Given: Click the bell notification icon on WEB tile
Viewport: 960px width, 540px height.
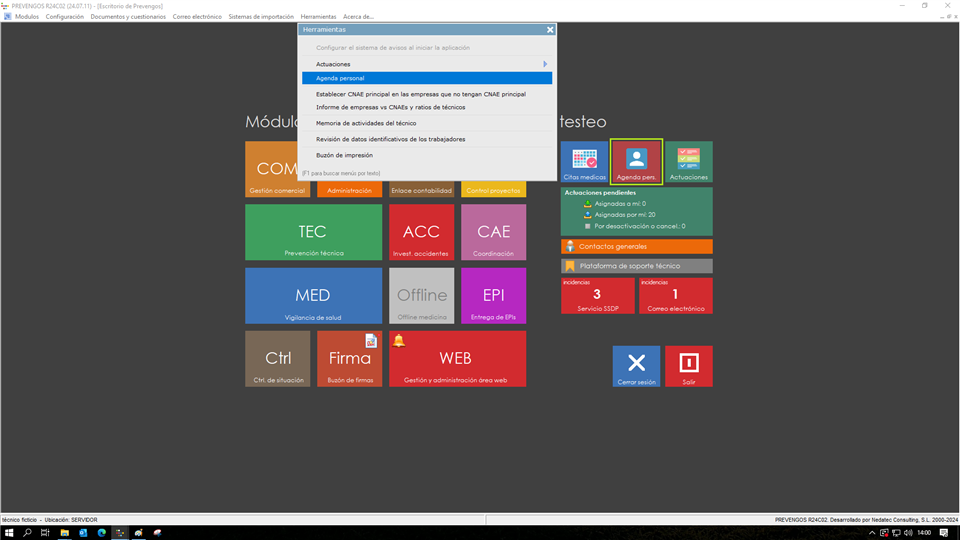Looking at the screenshot, I should pos(399,341).
